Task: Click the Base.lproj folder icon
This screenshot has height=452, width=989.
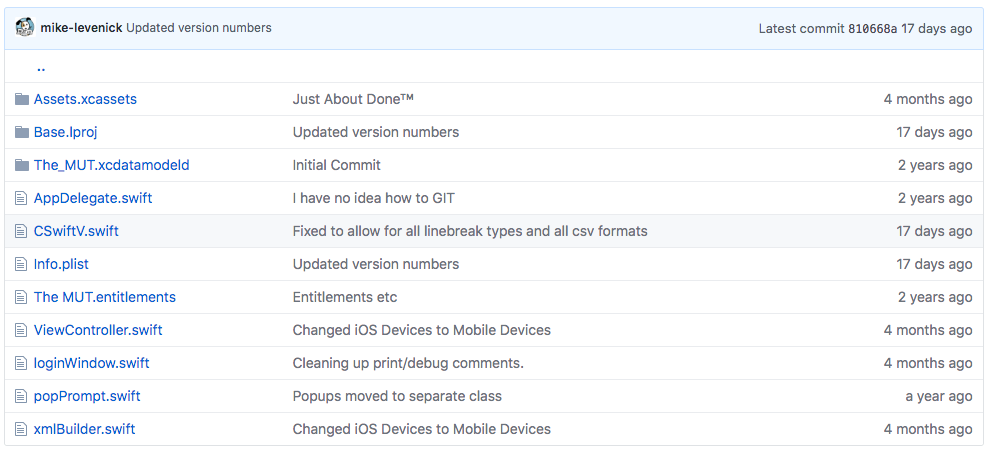Action: [x=22, y=132]
